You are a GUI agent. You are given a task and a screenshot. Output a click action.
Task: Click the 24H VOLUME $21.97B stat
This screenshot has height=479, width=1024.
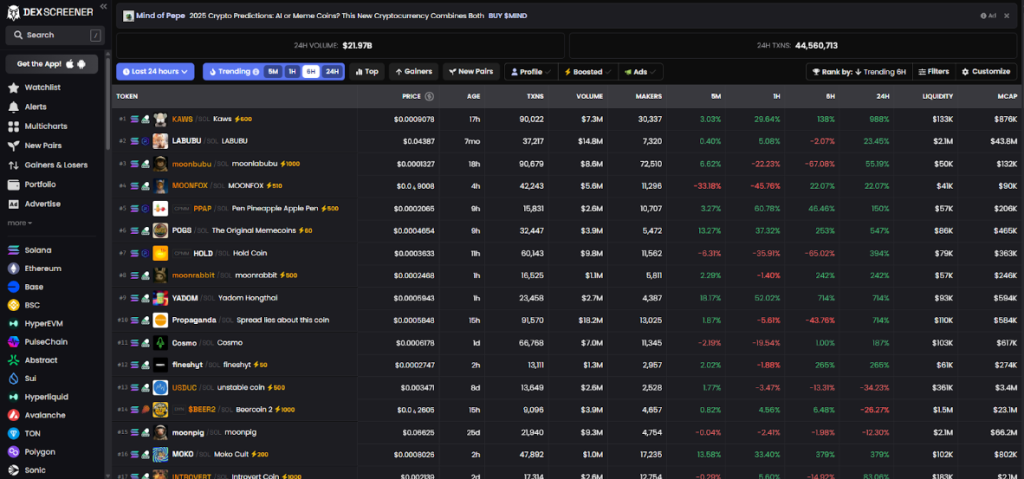(x=340, y=46)
